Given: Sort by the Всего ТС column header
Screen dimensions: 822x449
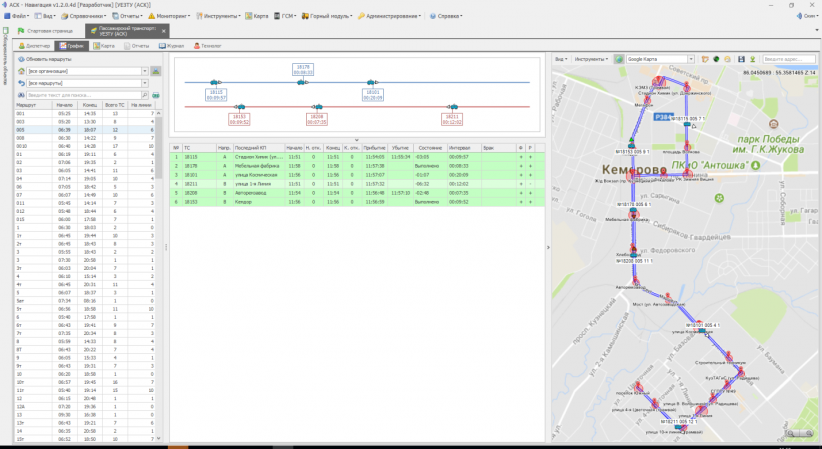Looking at the screenshot, I should click(115, 105).
